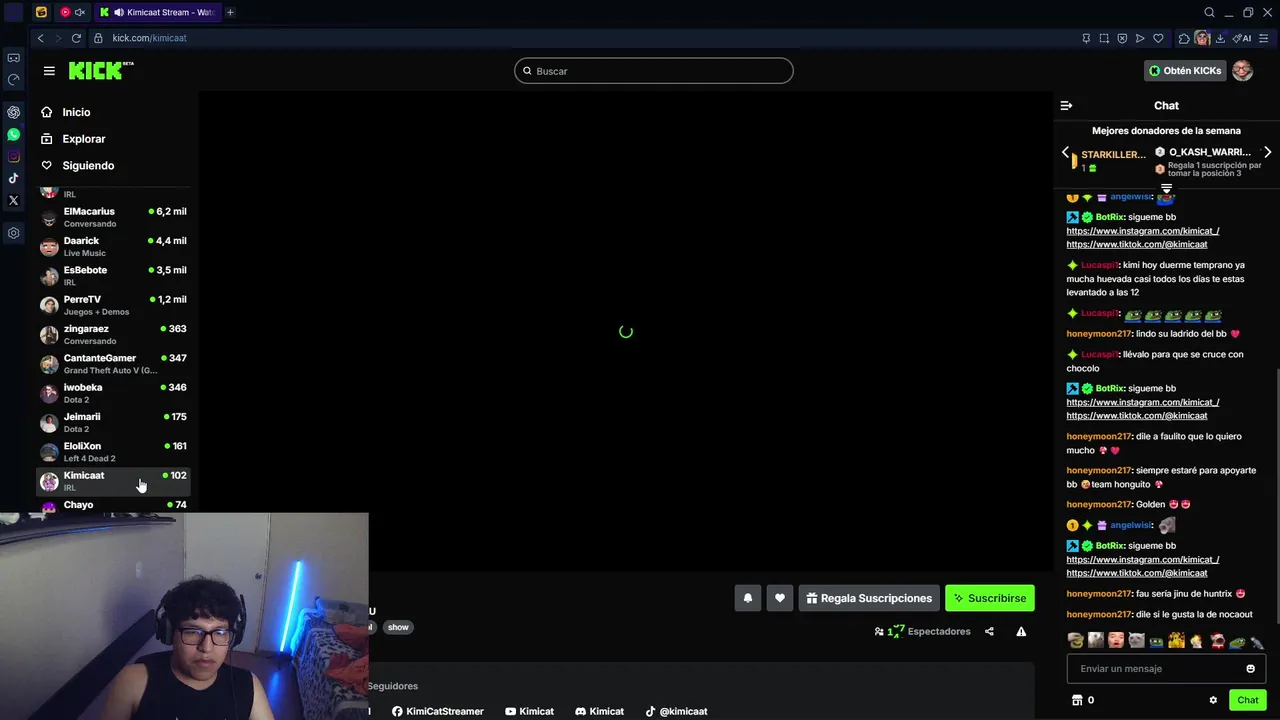Expand the donor leaderboard handle

(x=1166, y=188)
